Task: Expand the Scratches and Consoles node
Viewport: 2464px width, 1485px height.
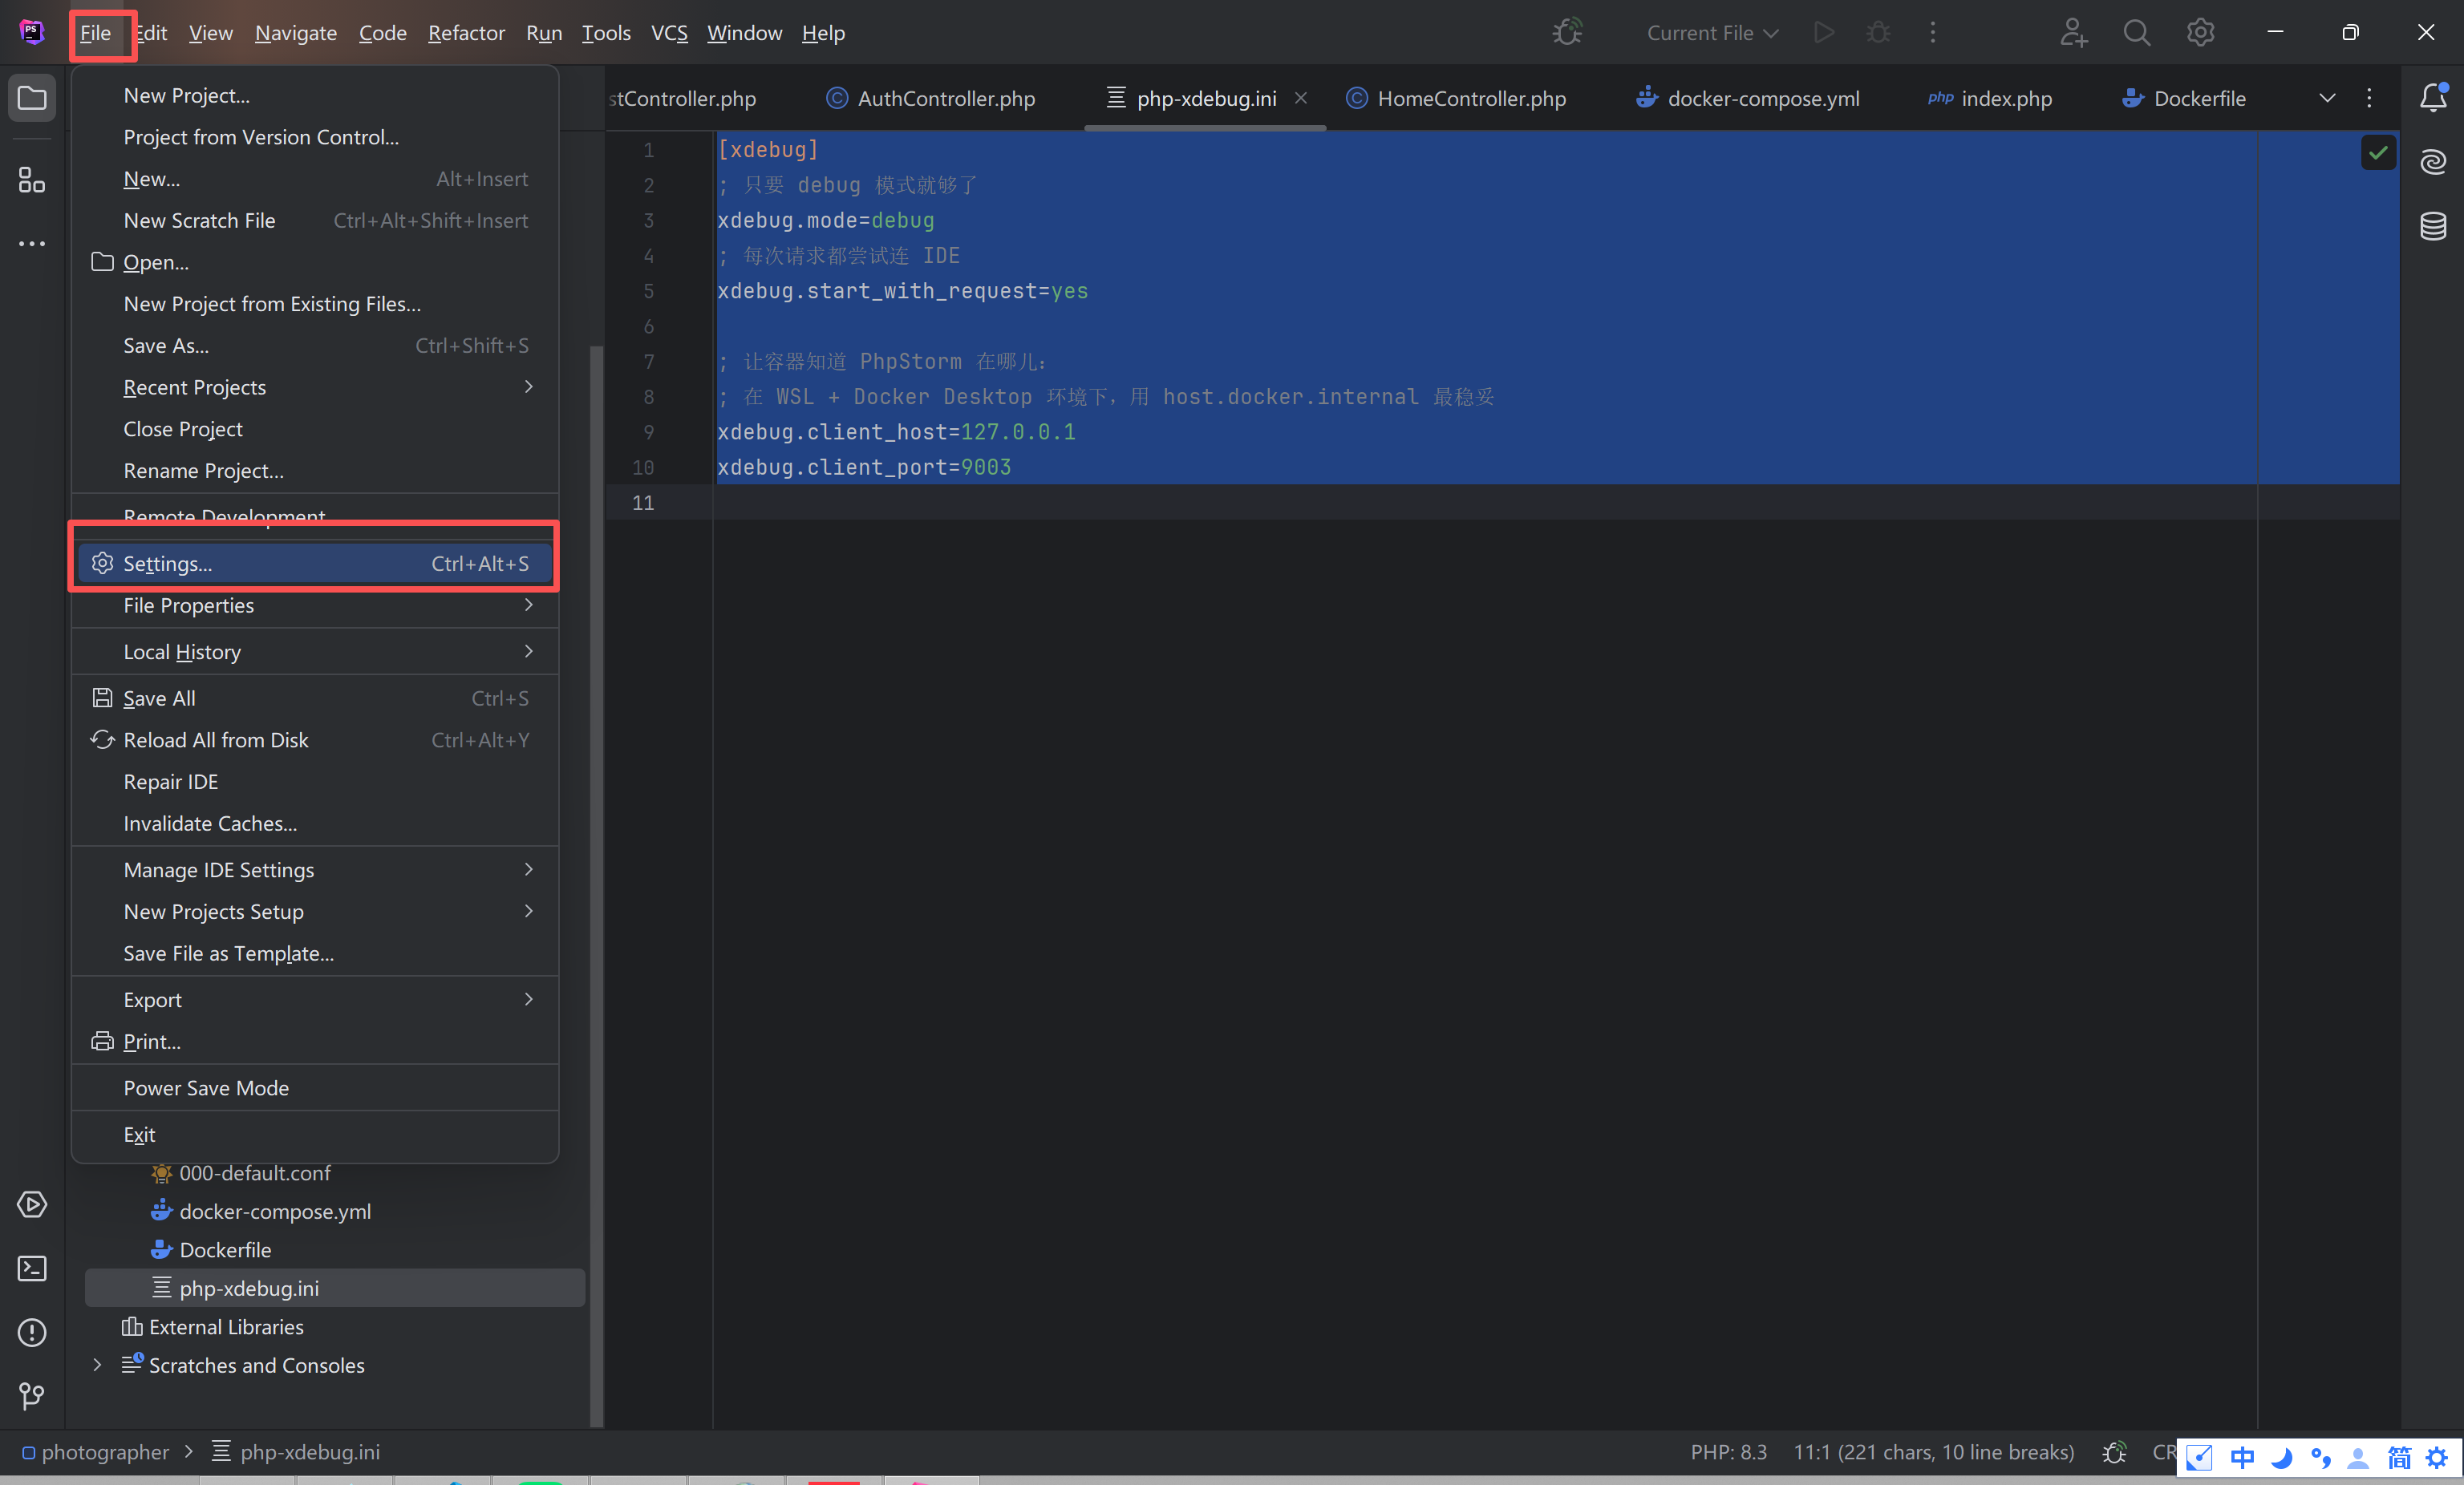Action: [97, 1365]
